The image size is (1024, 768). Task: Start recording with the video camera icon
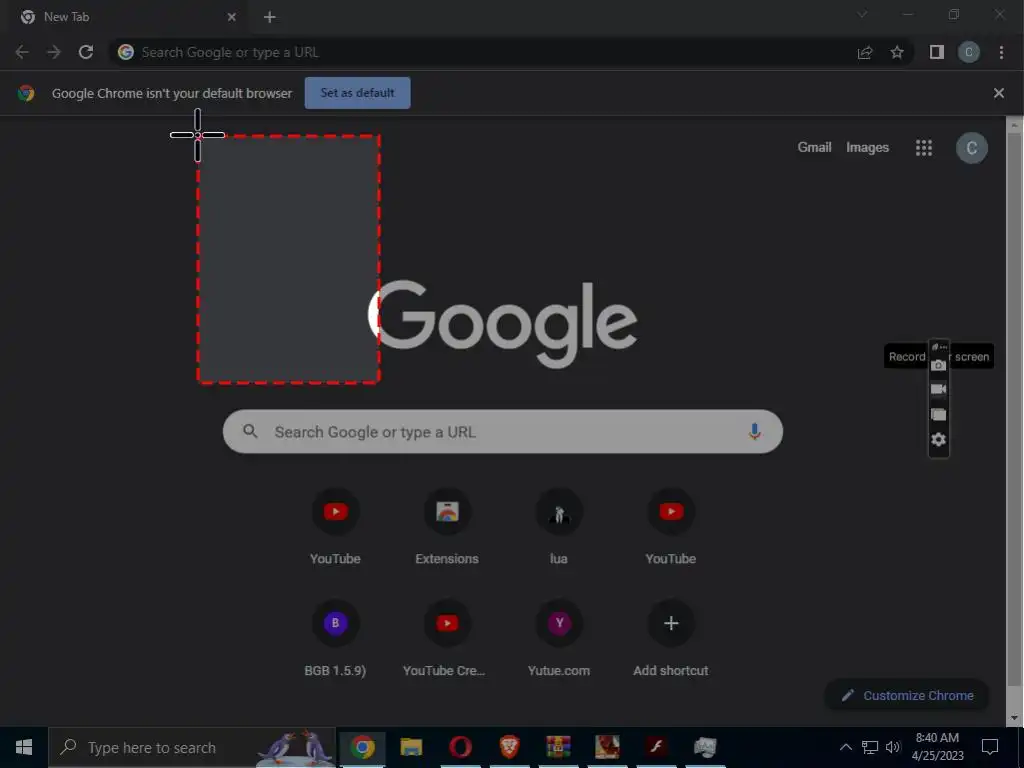pyautogui.click(x=938, y=389)
